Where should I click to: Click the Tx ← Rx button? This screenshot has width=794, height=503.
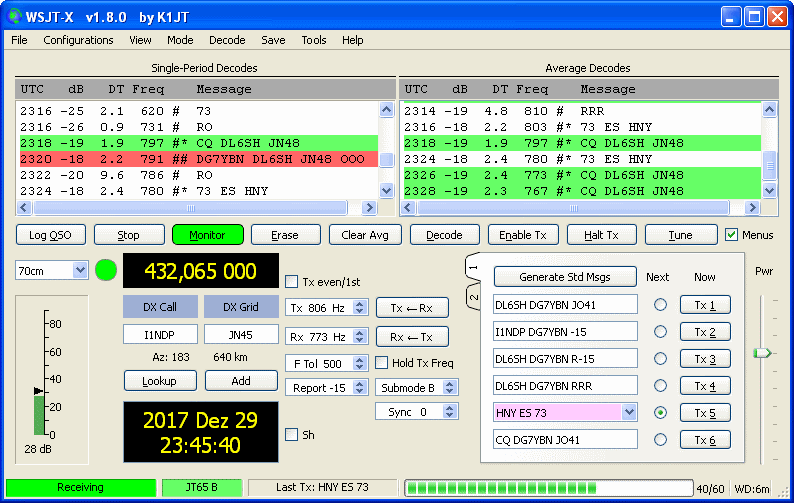point(411,308)
